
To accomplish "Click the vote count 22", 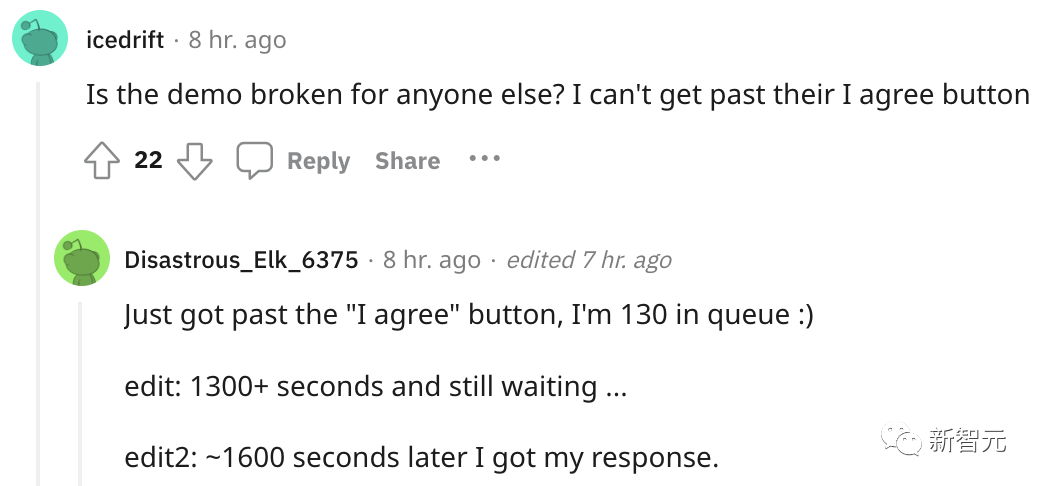I will pos(148,161).
